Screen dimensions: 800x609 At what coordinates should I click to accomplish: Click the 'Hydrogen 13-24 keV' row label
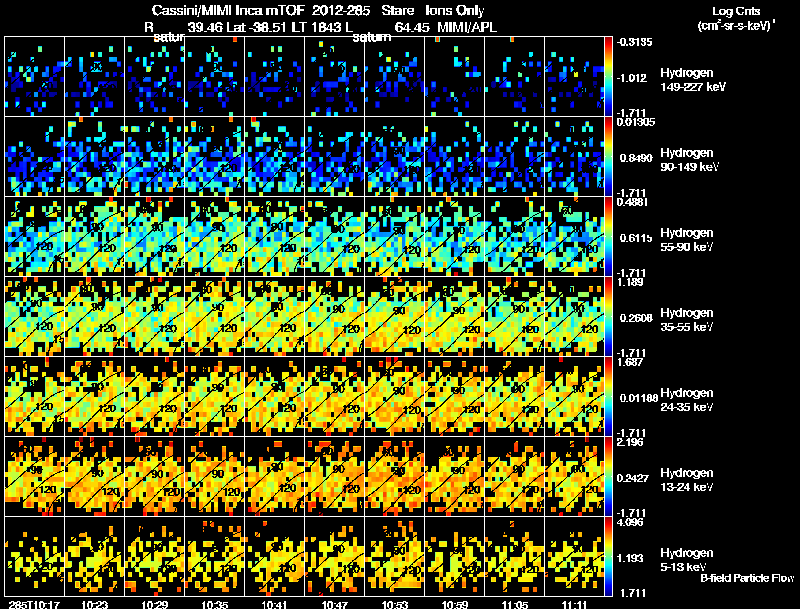687,480
